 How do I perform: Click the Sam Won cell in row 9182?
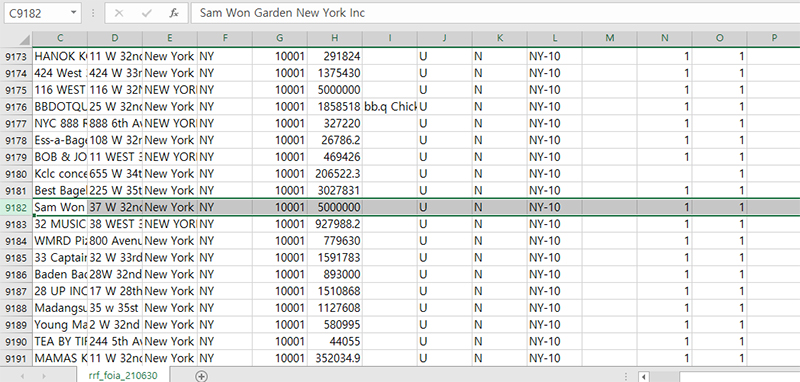[x=60, y=208]
